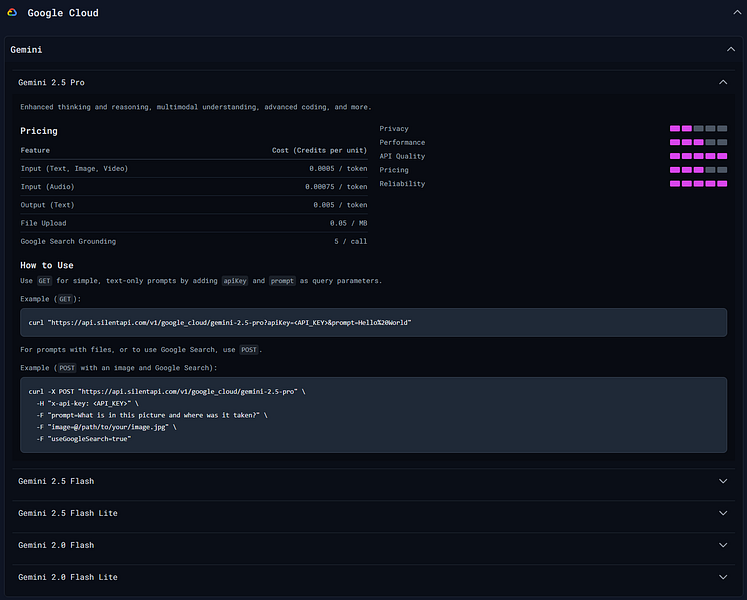Select the 0.05 / MB price
Image resolution: width=747 pixels, height=600 pixels.
pyautogui.click(x=349, y=223)
